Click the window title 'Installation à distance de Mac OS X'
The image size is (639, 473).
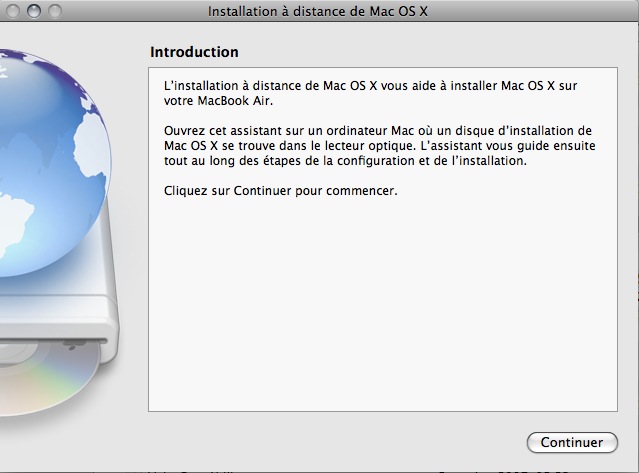click(x=318, y=11)
